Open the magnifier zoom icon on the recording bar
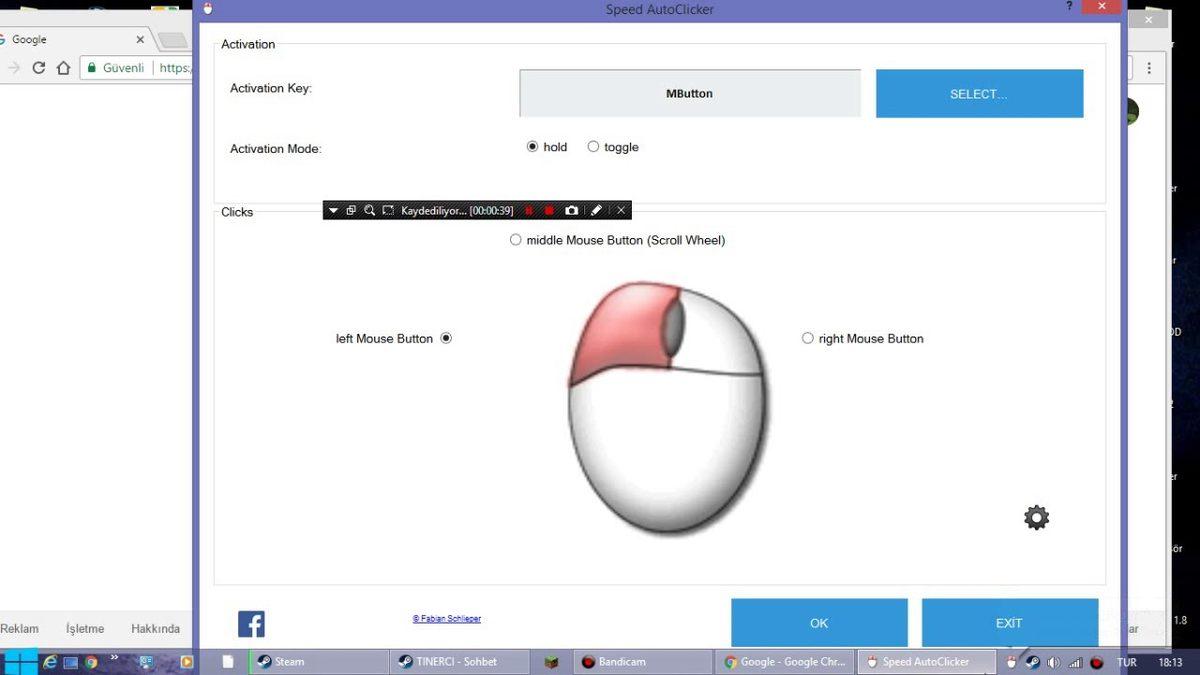Screen dimensions: 1200x675 coord(368,210)
